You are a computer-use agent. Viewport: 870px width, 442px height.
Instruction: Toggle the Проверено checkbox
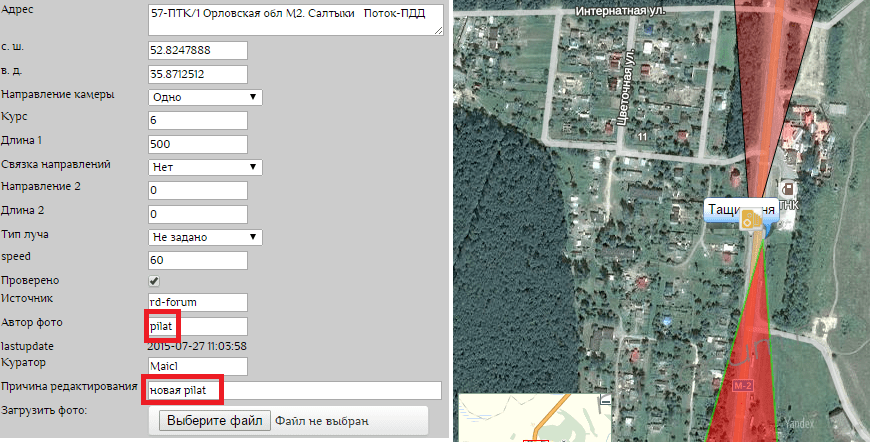(x=155, y=281)
